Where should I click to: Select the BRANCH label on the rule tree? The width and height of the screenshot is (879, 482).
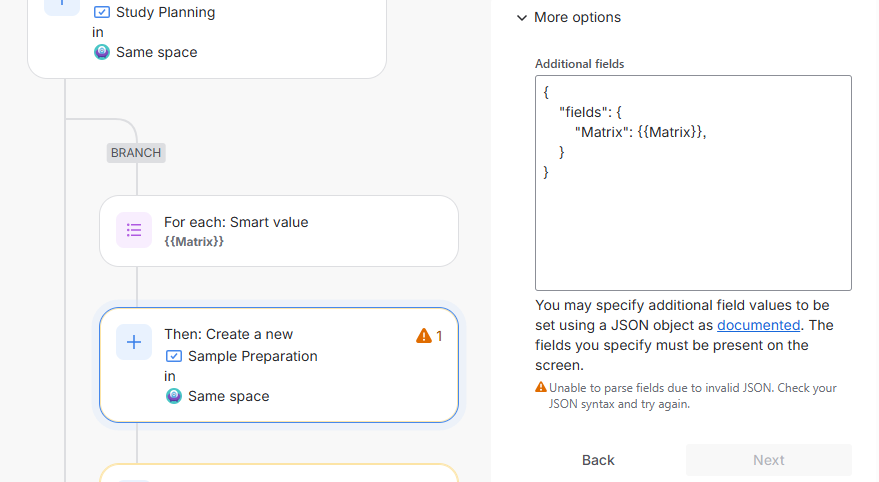coord(136,153)
